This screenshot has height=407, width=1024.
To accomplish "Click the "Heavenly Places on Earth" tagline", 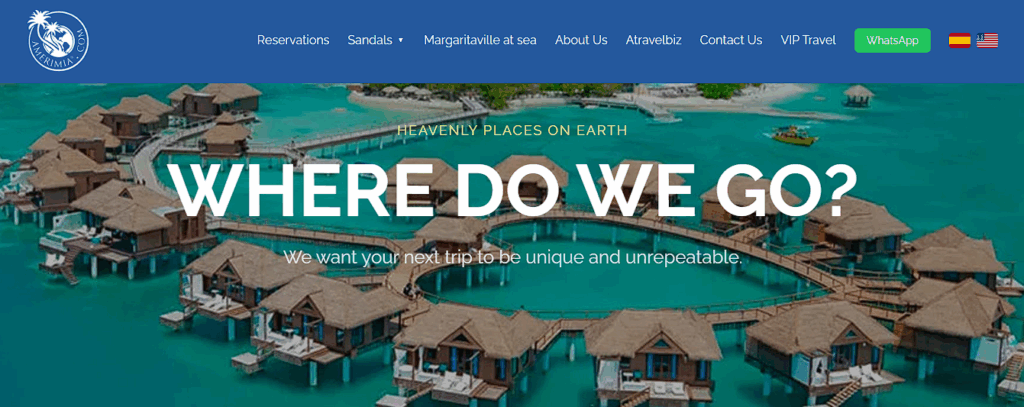I will pyautogui.click(x=513, y=130).
